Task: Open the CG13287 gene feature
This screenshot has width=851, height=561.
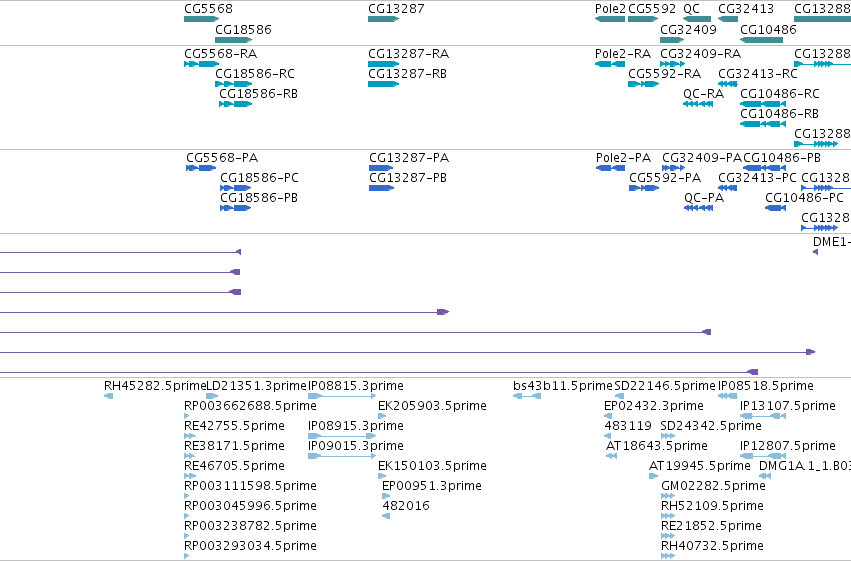Action: pos(383,19)
